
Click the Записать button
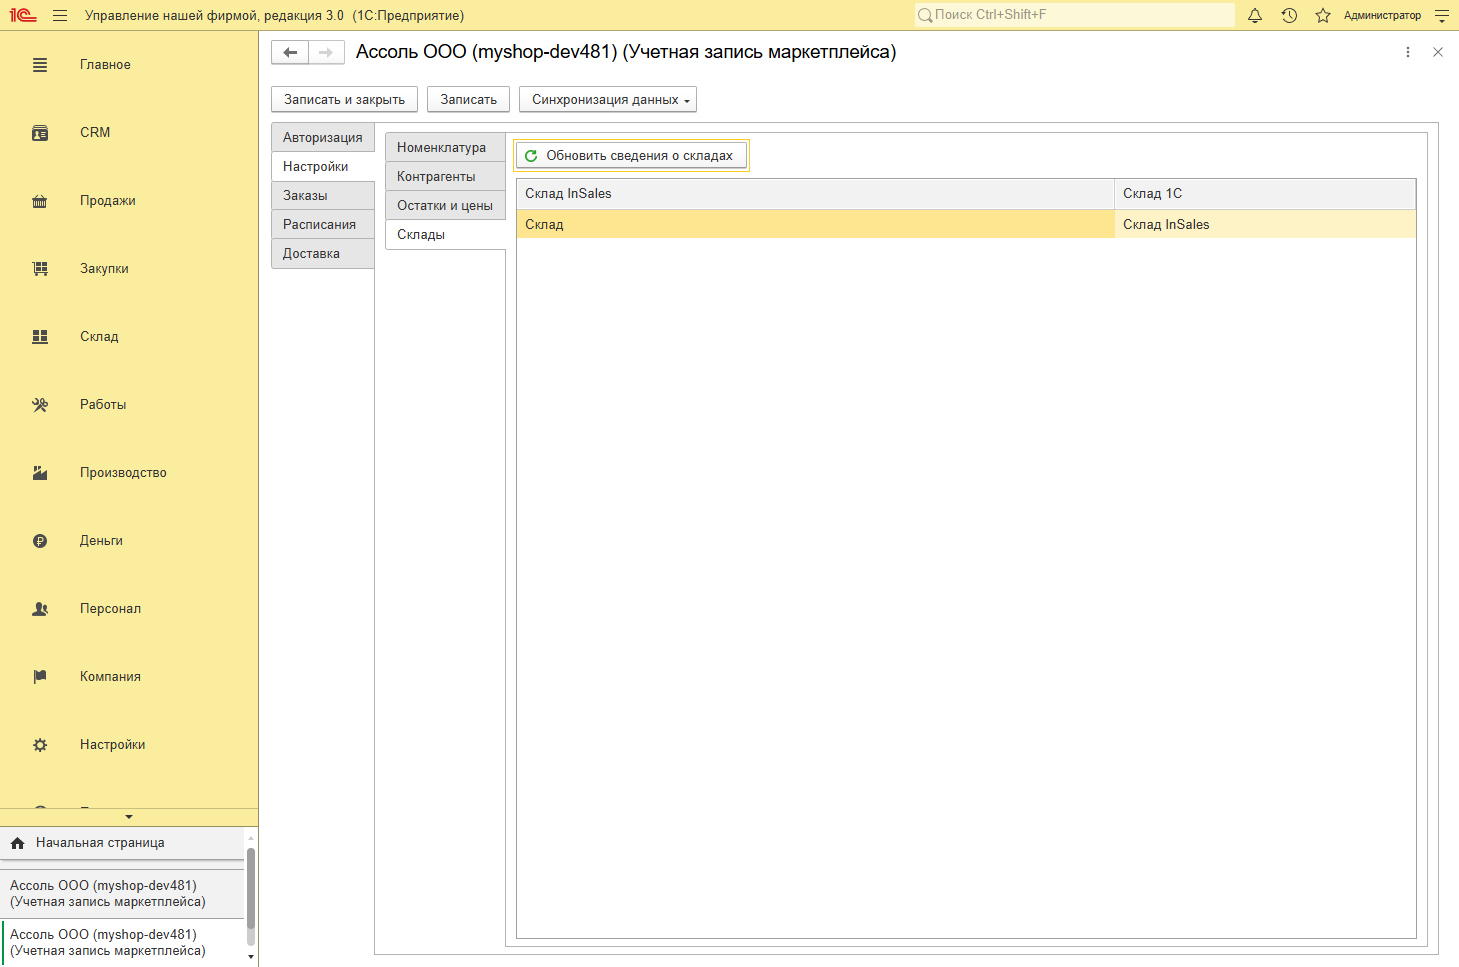tap(469, 100)
